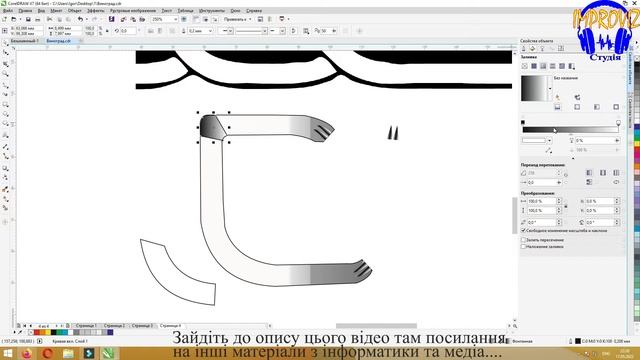The height and width of the screenshot is (360, 640).
Task: Toggle the free scale and skew checkbox
Action: tap(523, 231)
